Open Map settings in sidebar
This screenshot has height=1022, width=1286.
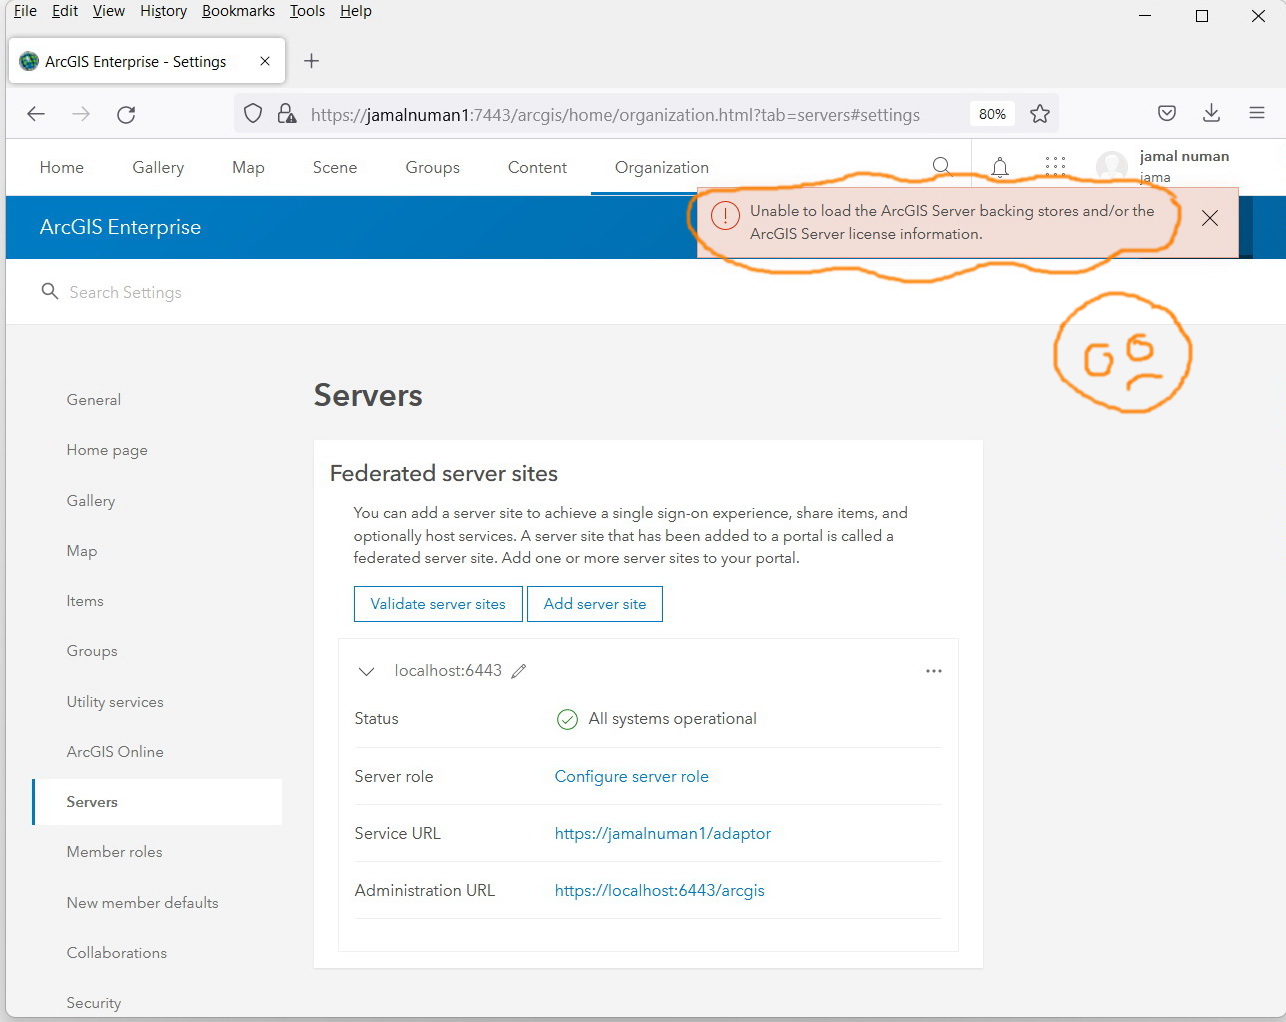pyautogui.click(x=82, y=551)
